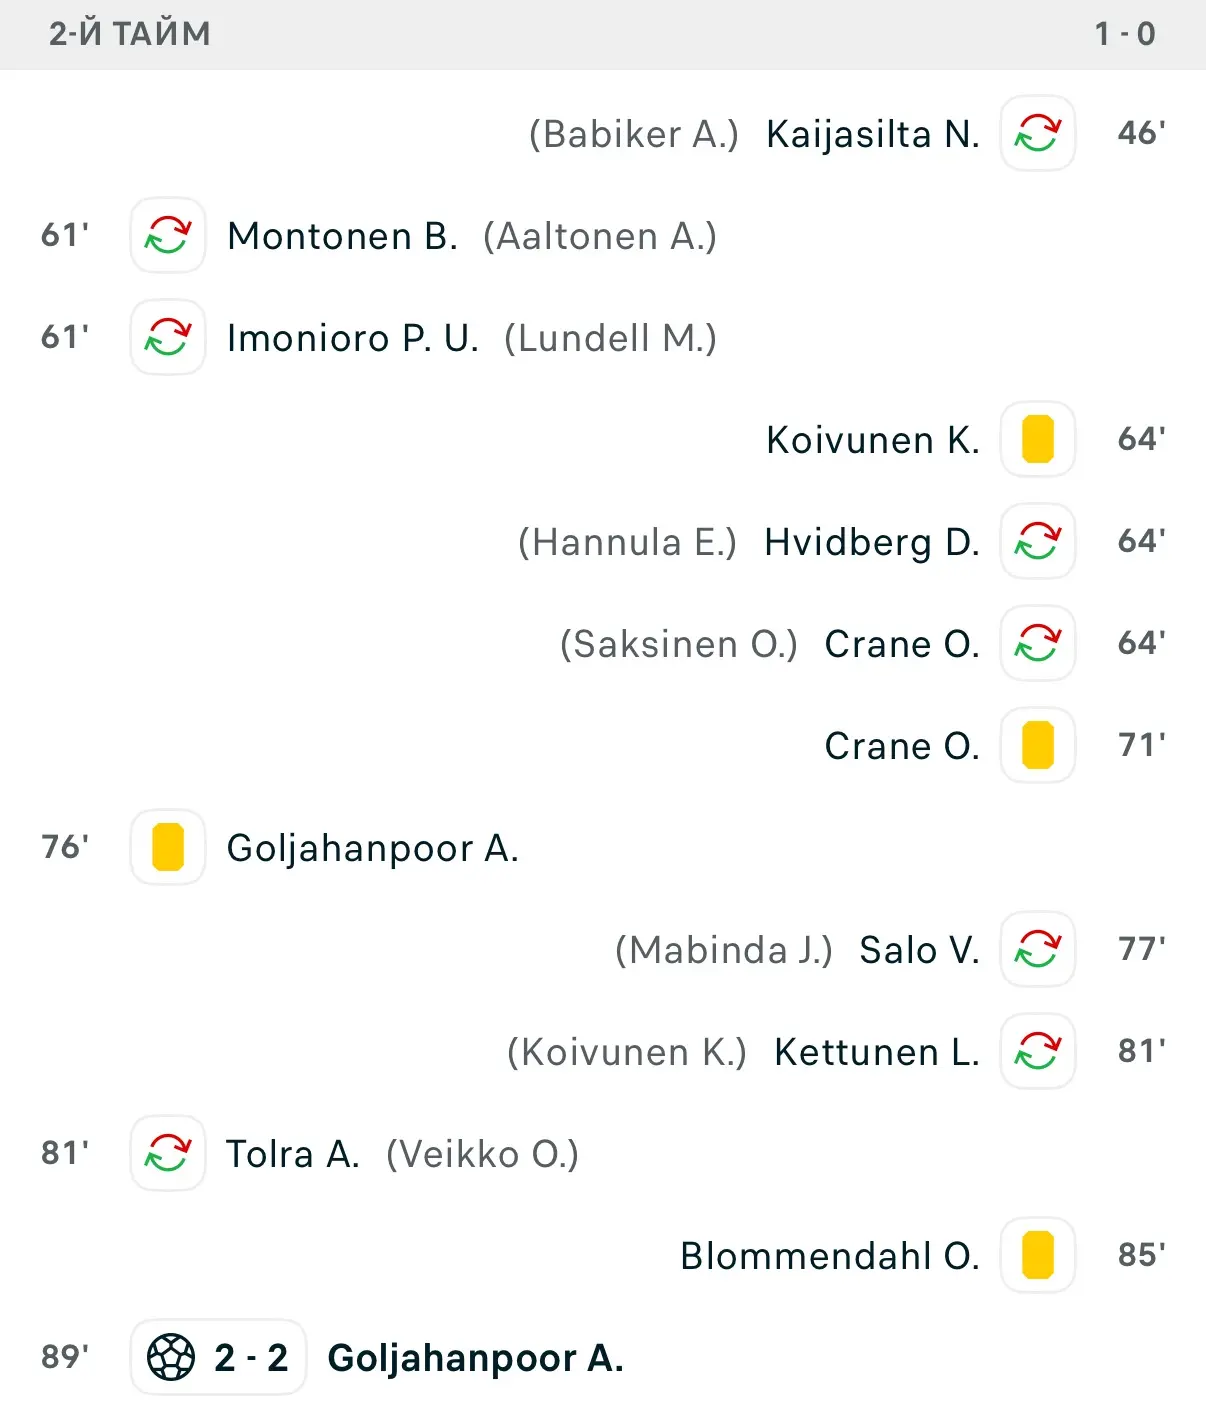Click the substitution icon beside Kettunen L.
Viewport: 1206px width, 1418px height.
1038,1051
